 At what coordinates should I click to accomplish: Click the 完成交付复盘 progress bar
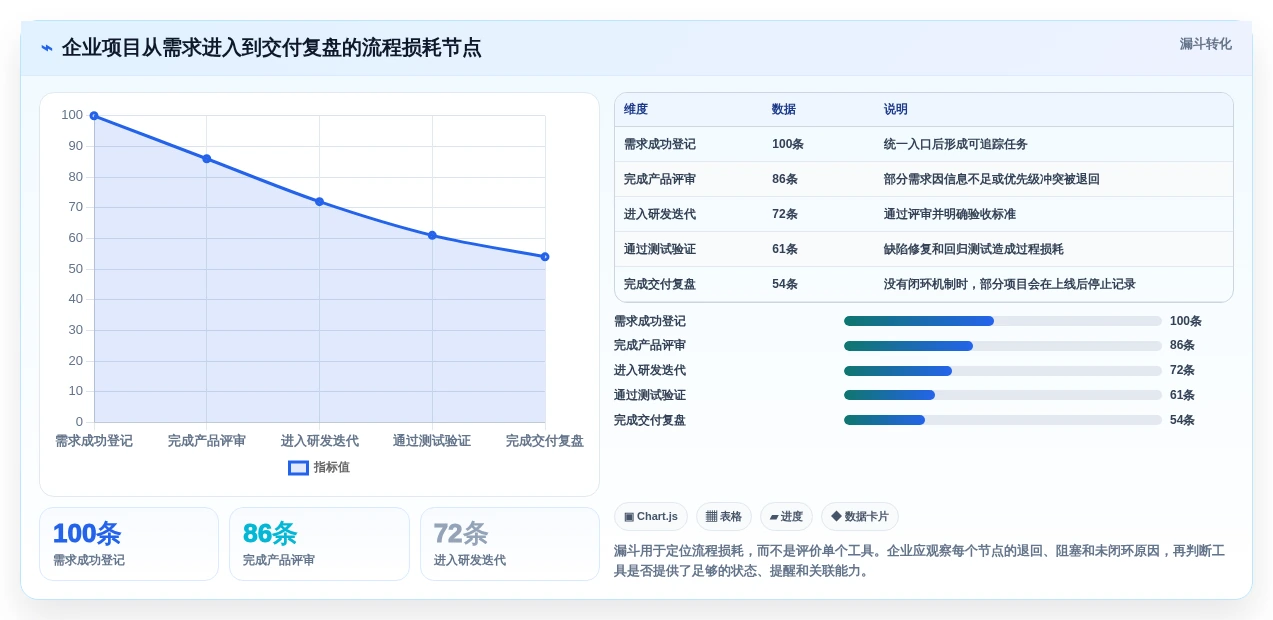click(x=1003, y=420)
